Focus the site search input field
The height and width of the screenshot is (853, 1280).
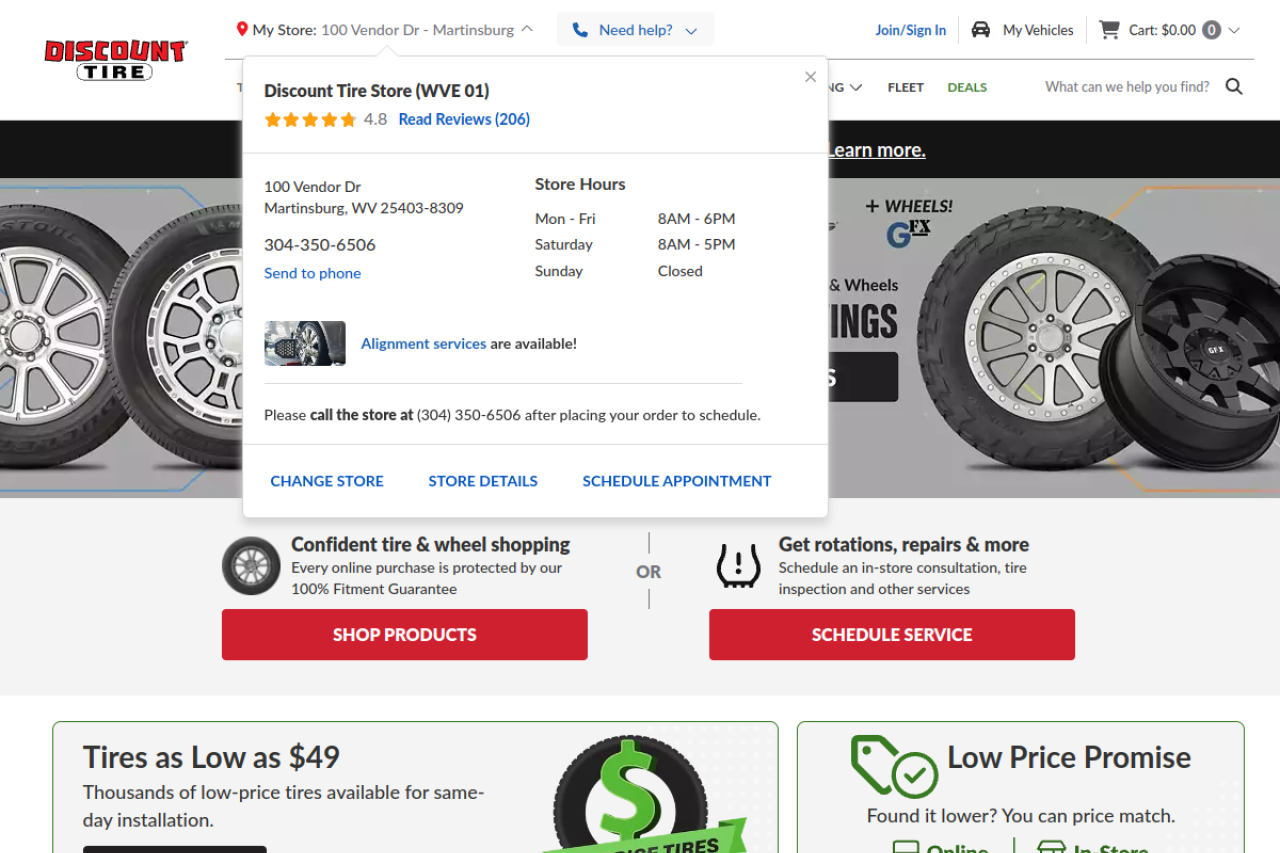click(x=1127, y=87)
